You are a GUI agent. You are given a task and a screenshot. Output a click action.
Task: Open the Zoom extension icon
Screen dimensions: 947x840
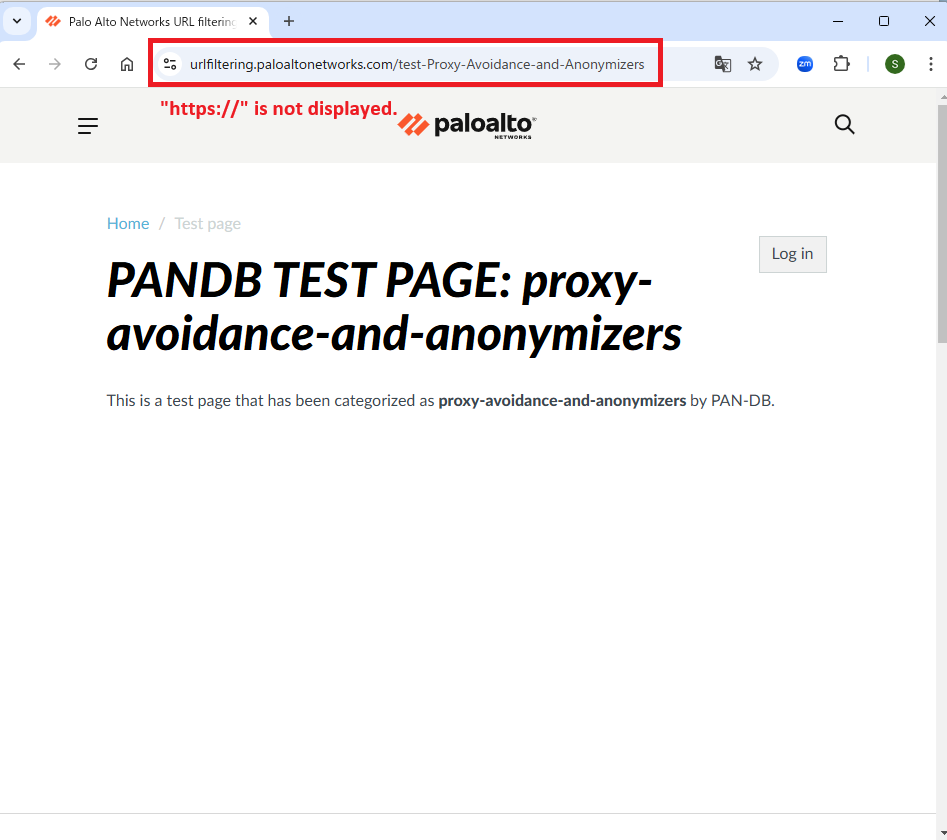[804, 64]
